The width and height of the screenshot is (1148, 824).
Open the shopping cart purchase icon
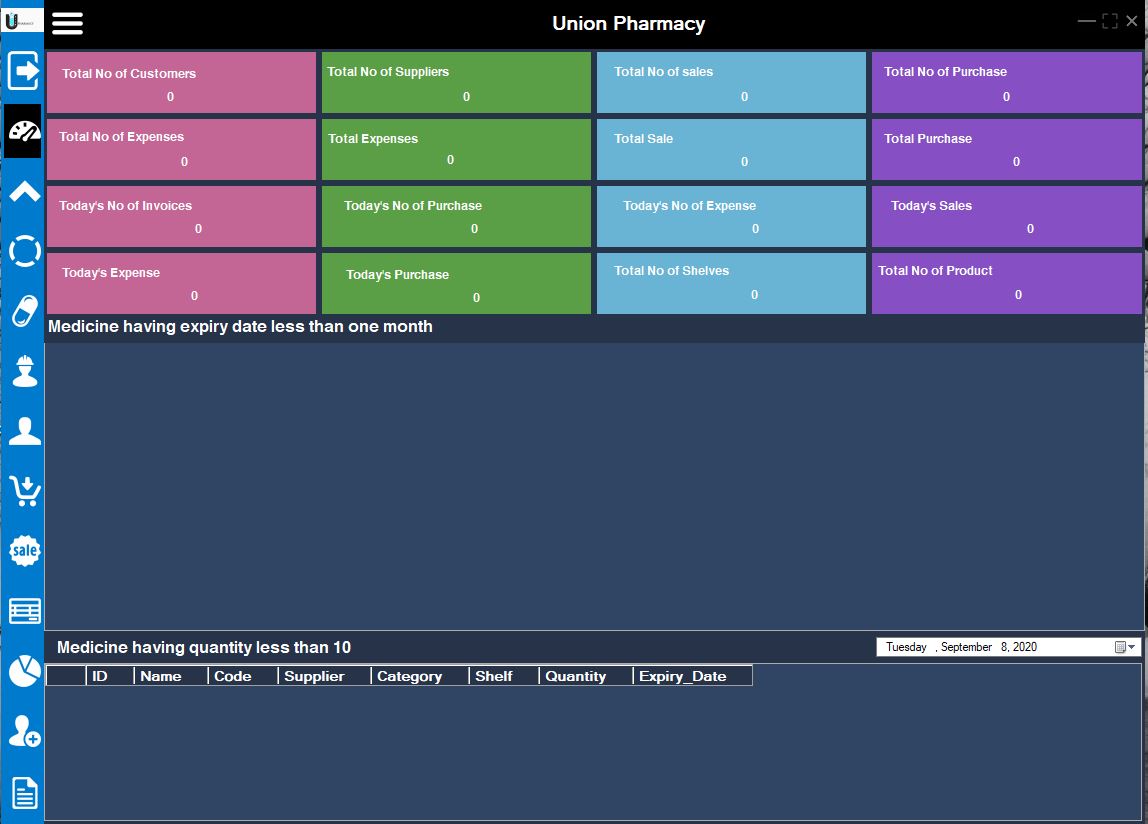(x=24, y=490)
